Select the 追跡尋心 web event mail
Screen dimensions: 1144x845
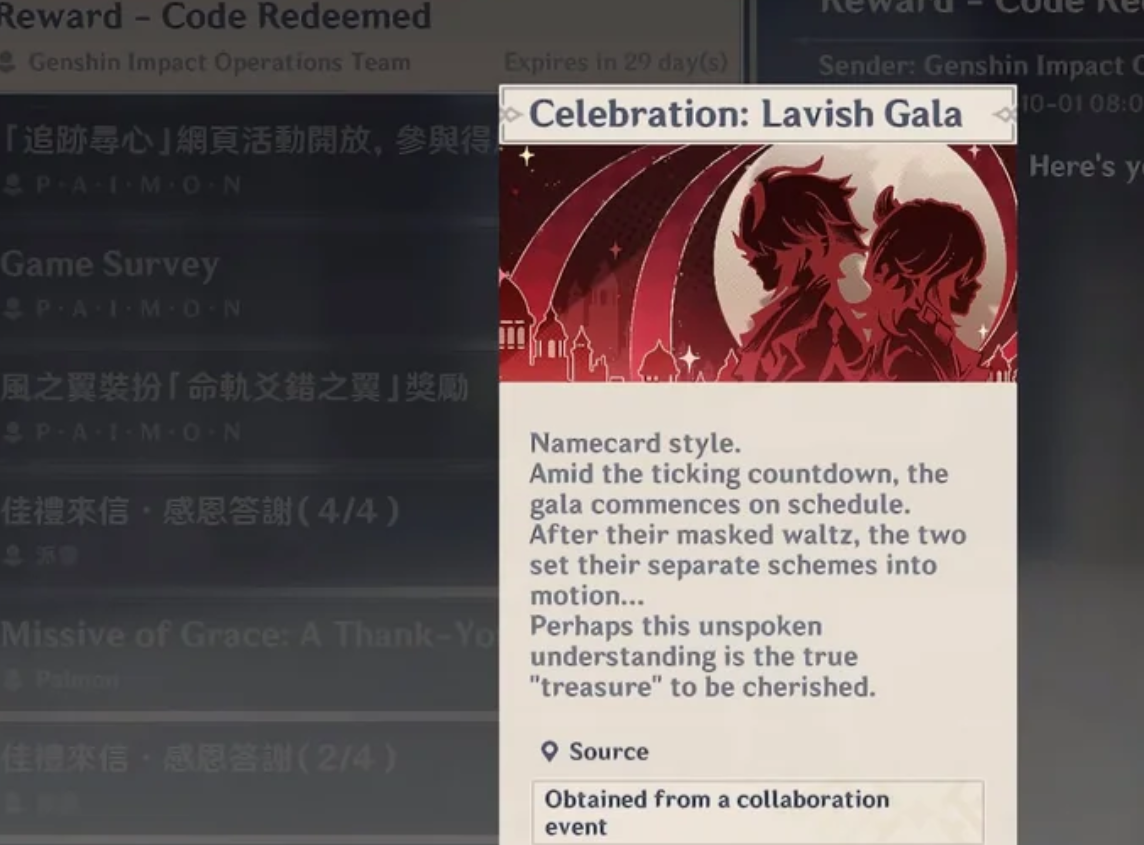[x=250, y=158]
